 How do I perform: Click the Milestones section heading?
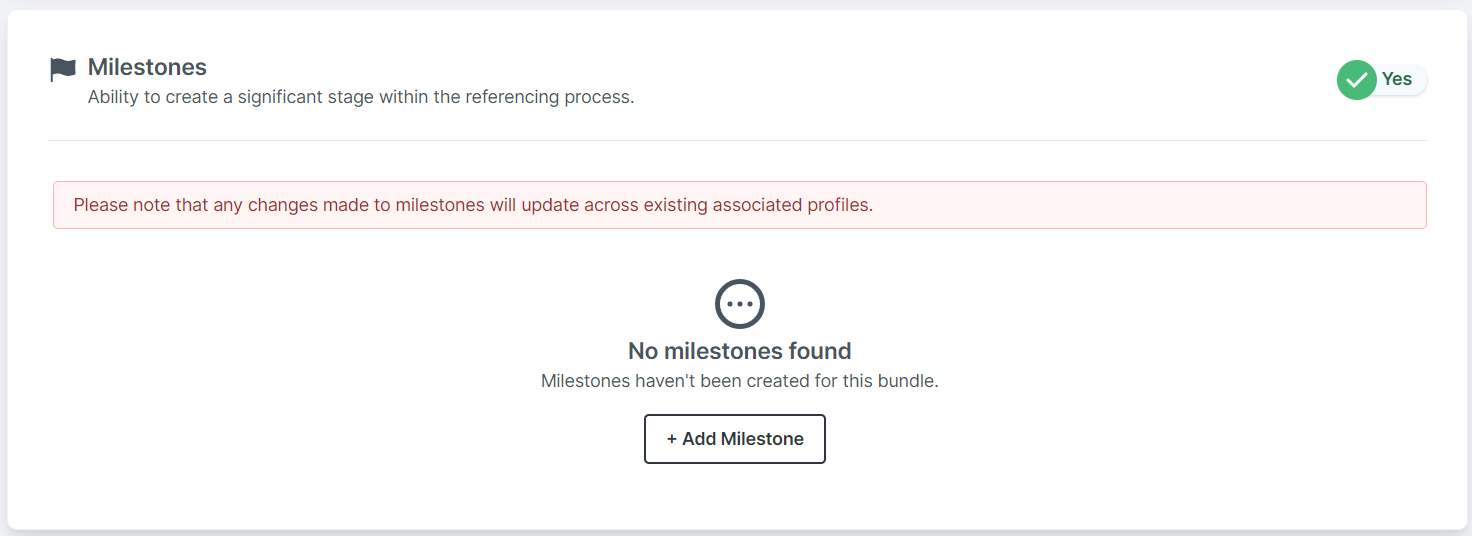[147, 67]
